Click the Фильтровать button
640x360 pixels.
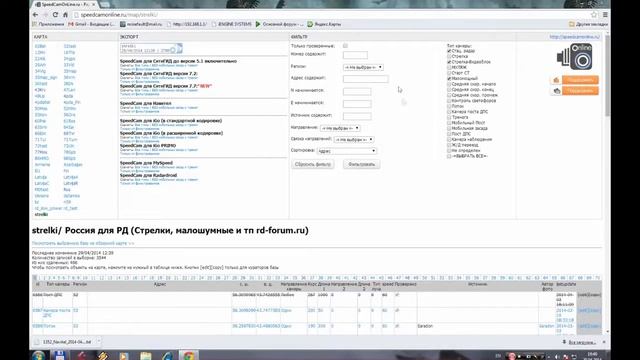coord(361,164)
